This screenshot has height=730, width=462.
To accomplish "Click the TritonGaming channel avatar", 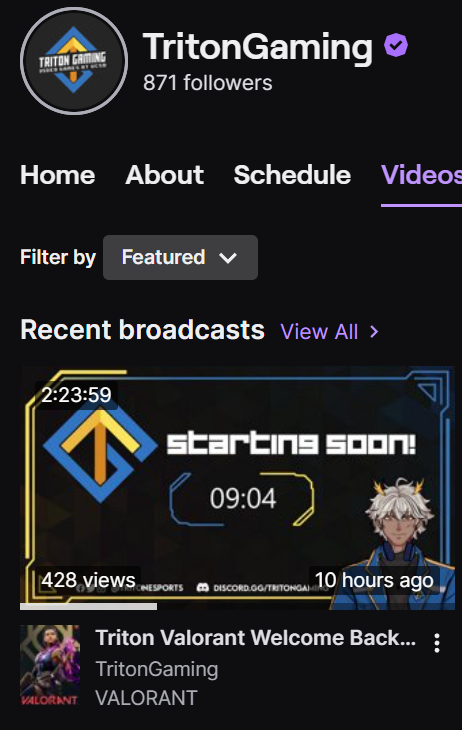I will [x=74, y=61].
